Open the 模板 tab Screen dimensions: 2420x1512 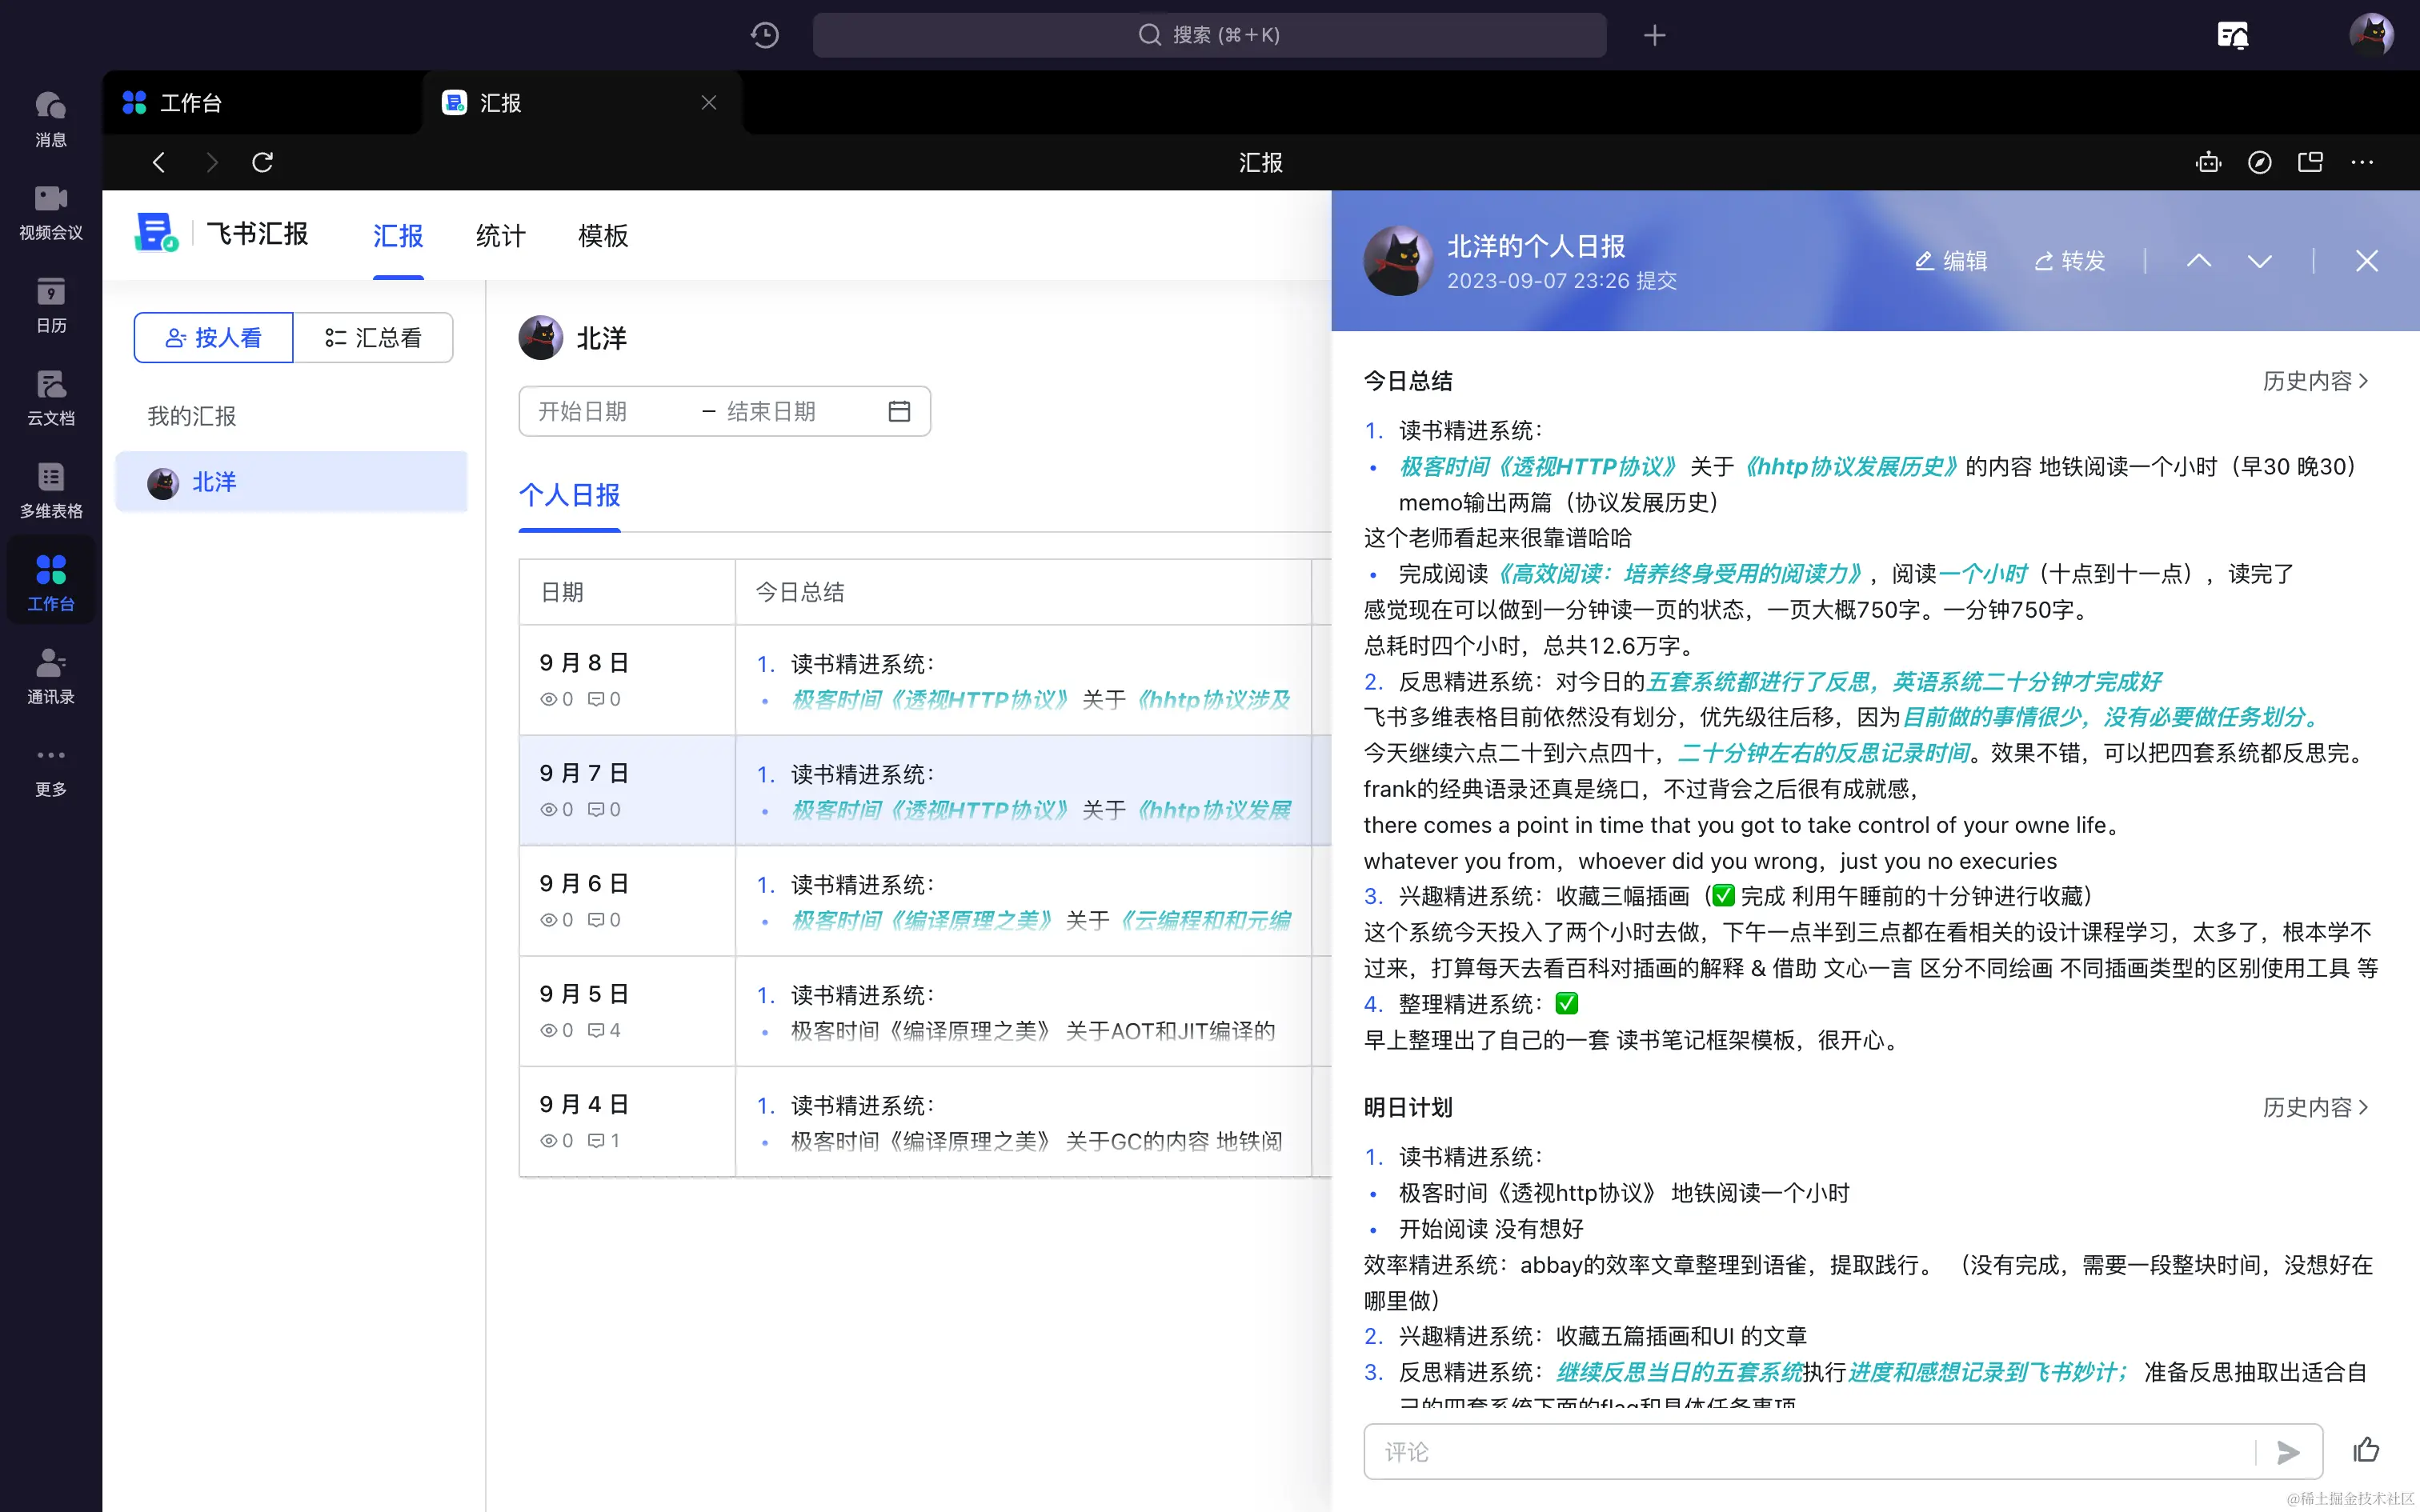click(x=603, y=236)
